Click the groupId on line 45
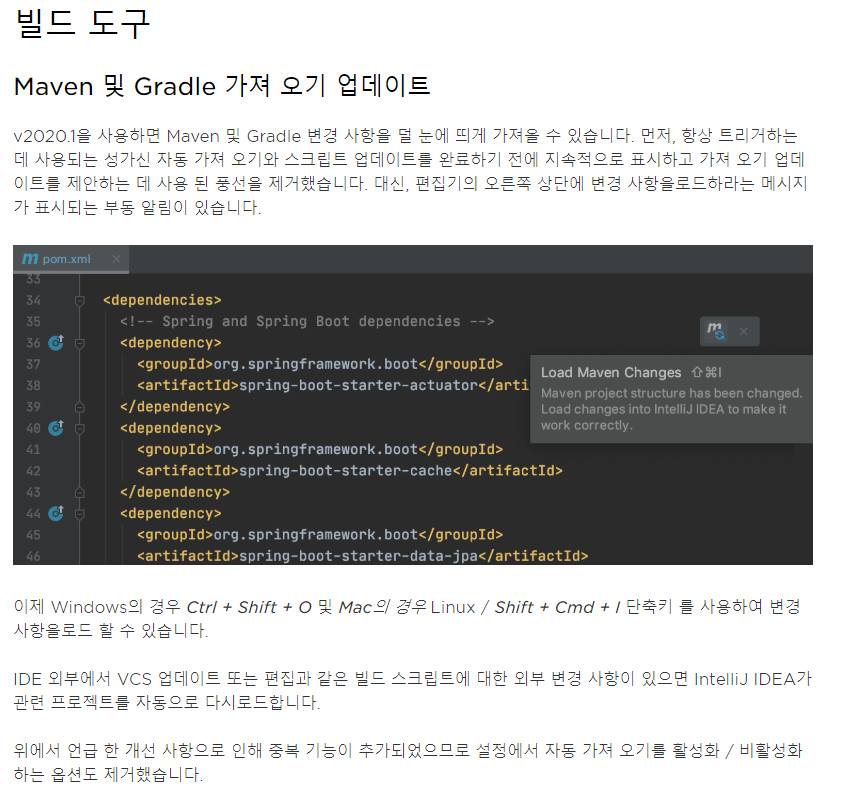Image resolution: width=857 pixels, height=790 pixels. pyautogui.click(x=320, y=534)
